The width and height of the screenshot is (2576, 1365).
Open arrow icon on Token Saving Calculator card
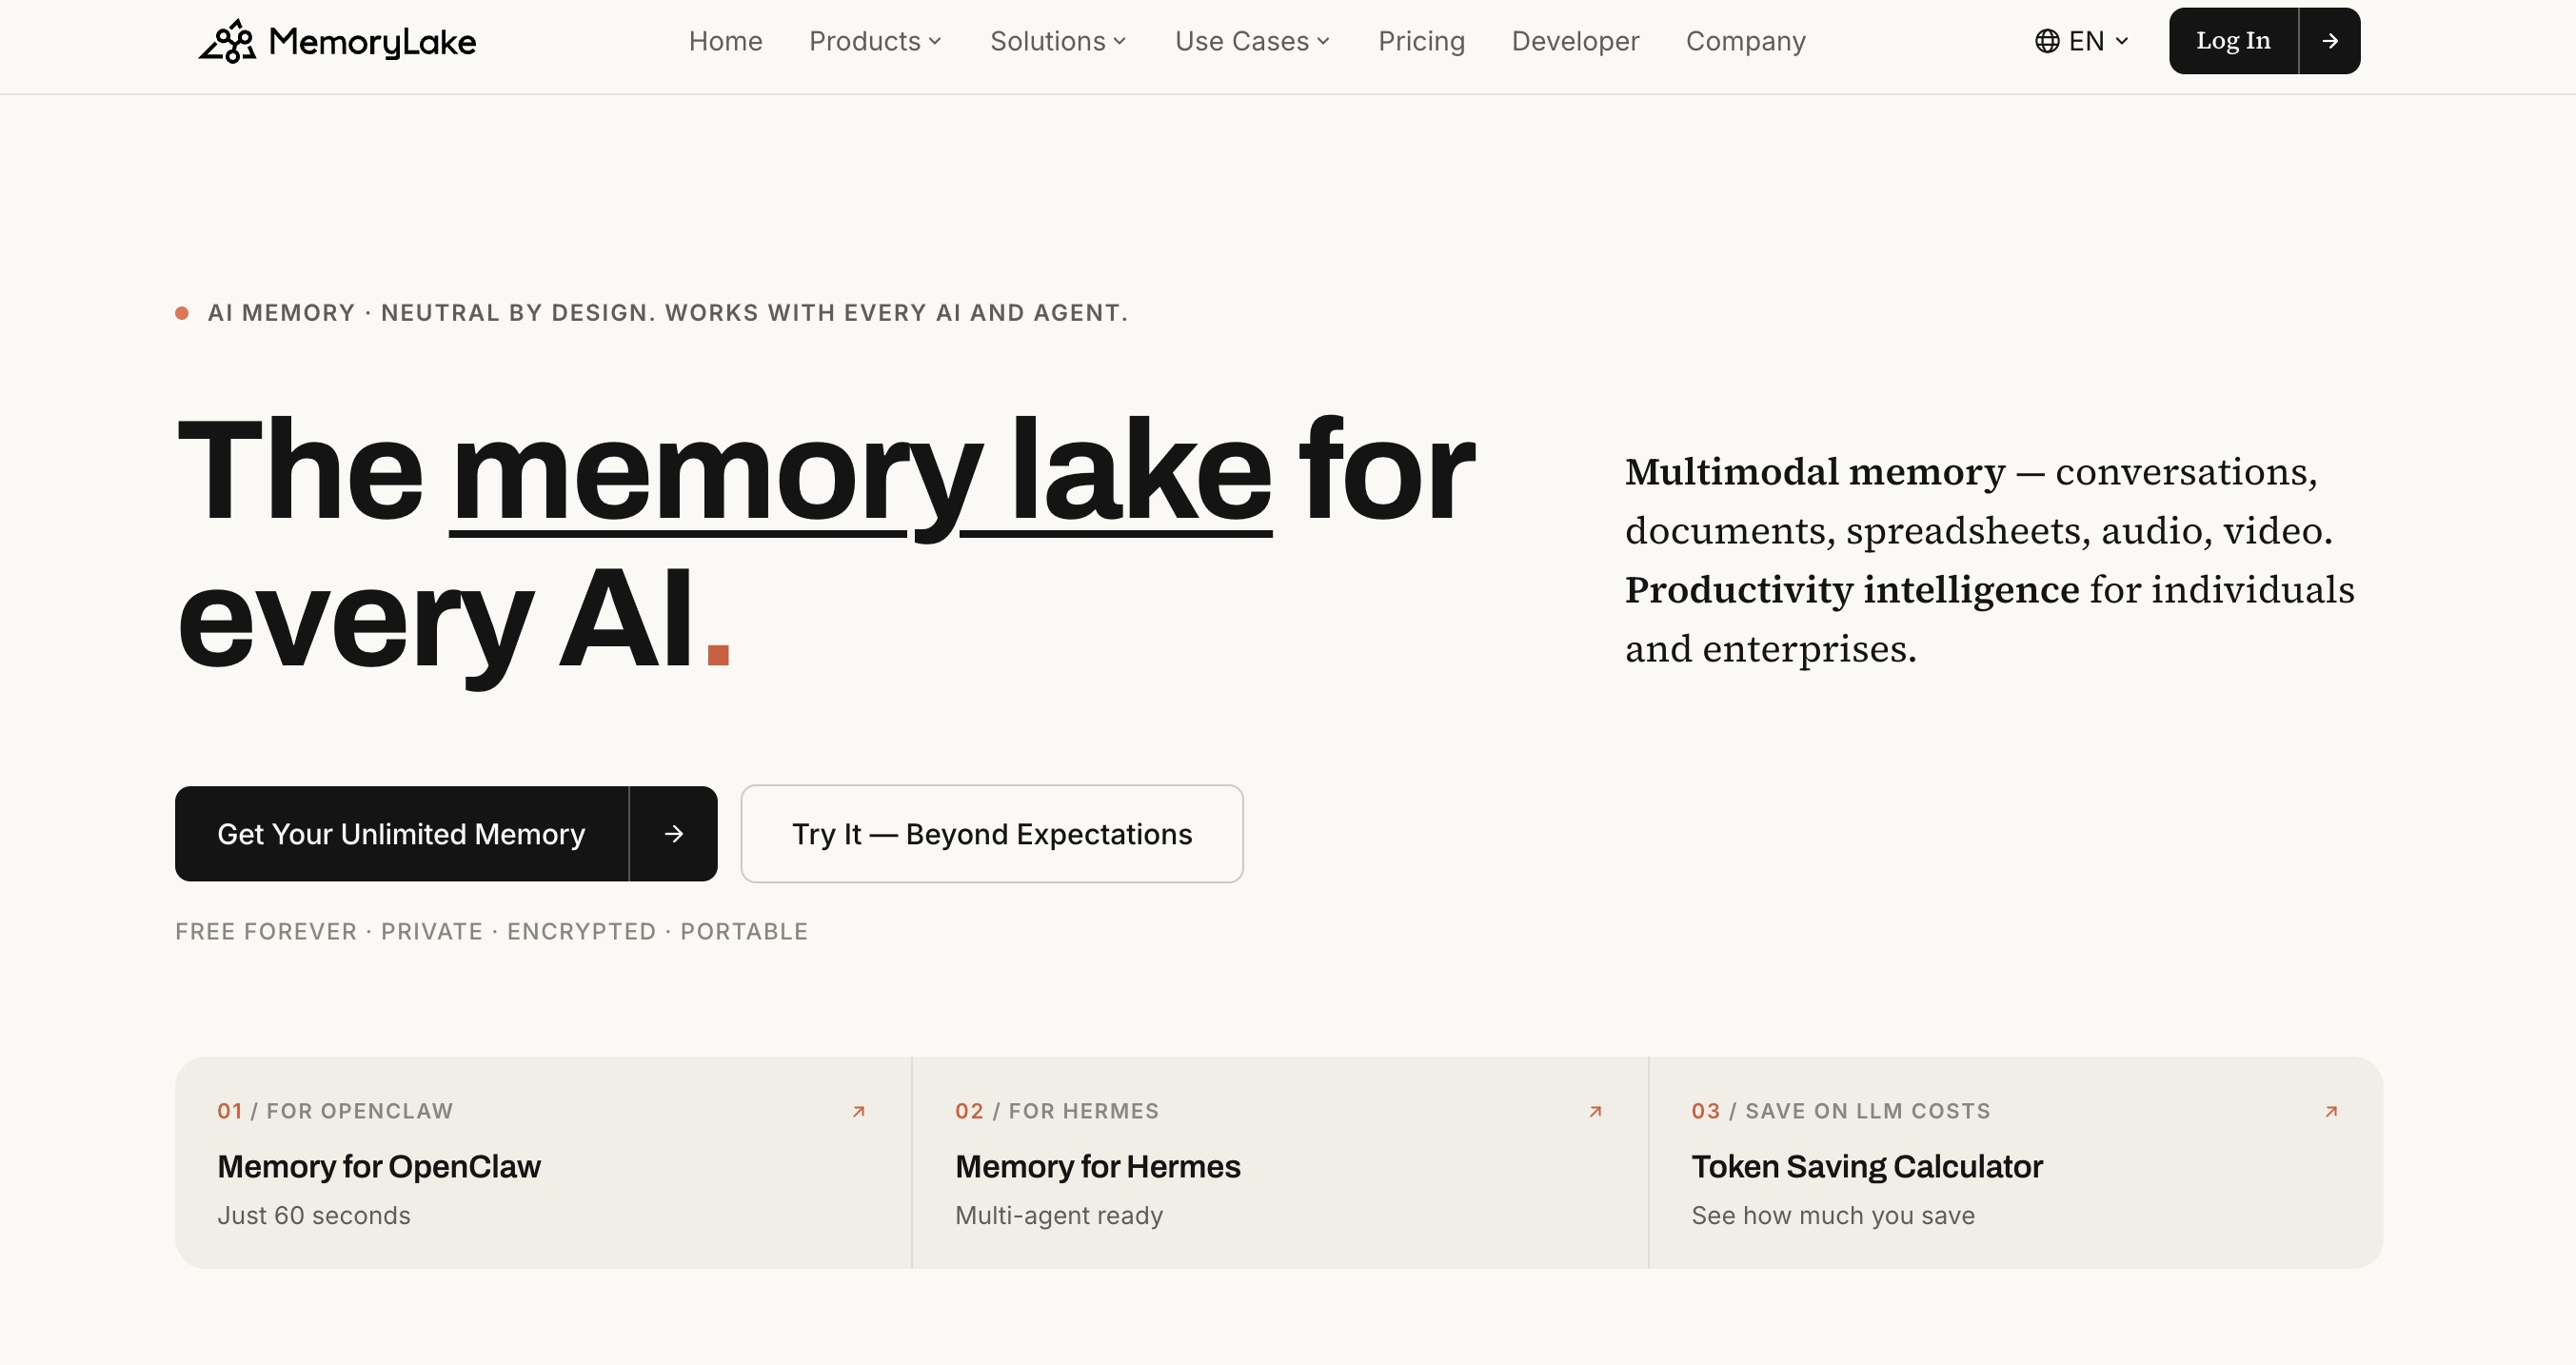pos(2331,1112)
